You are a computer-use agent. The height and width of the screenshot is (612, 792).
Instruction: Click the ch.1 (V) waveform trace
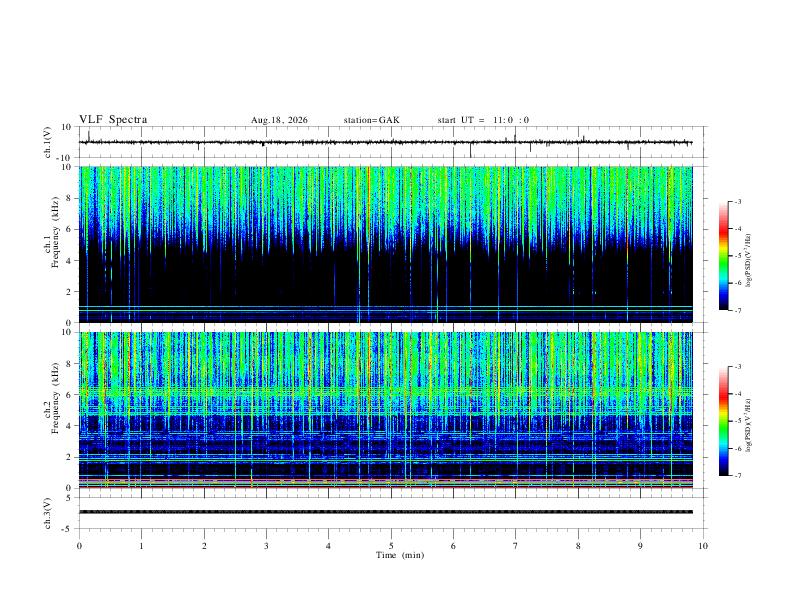coord(385,142)
